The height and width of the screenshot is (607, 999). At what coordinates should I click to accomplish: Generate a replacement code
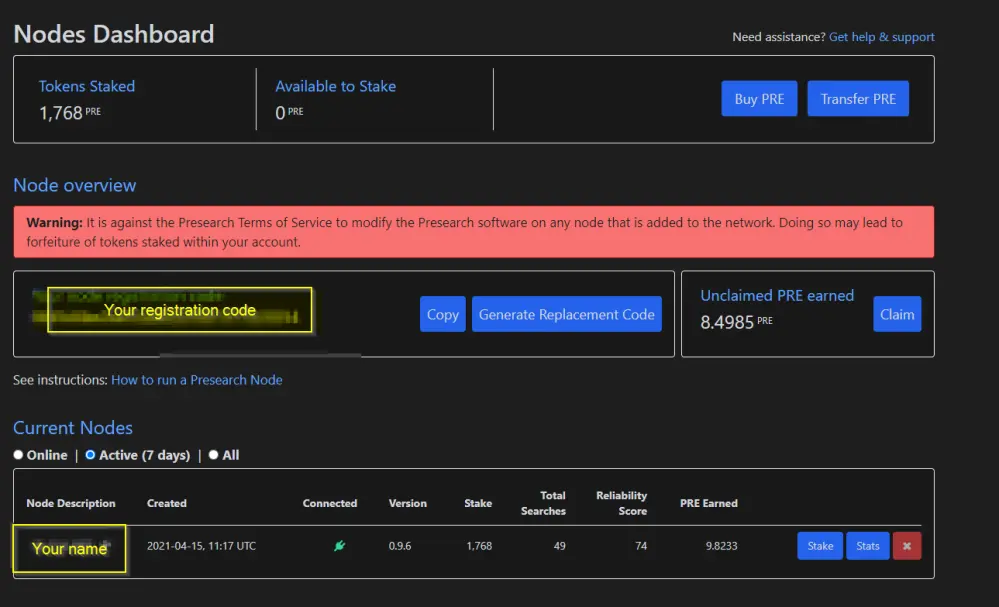click(566, 314)
